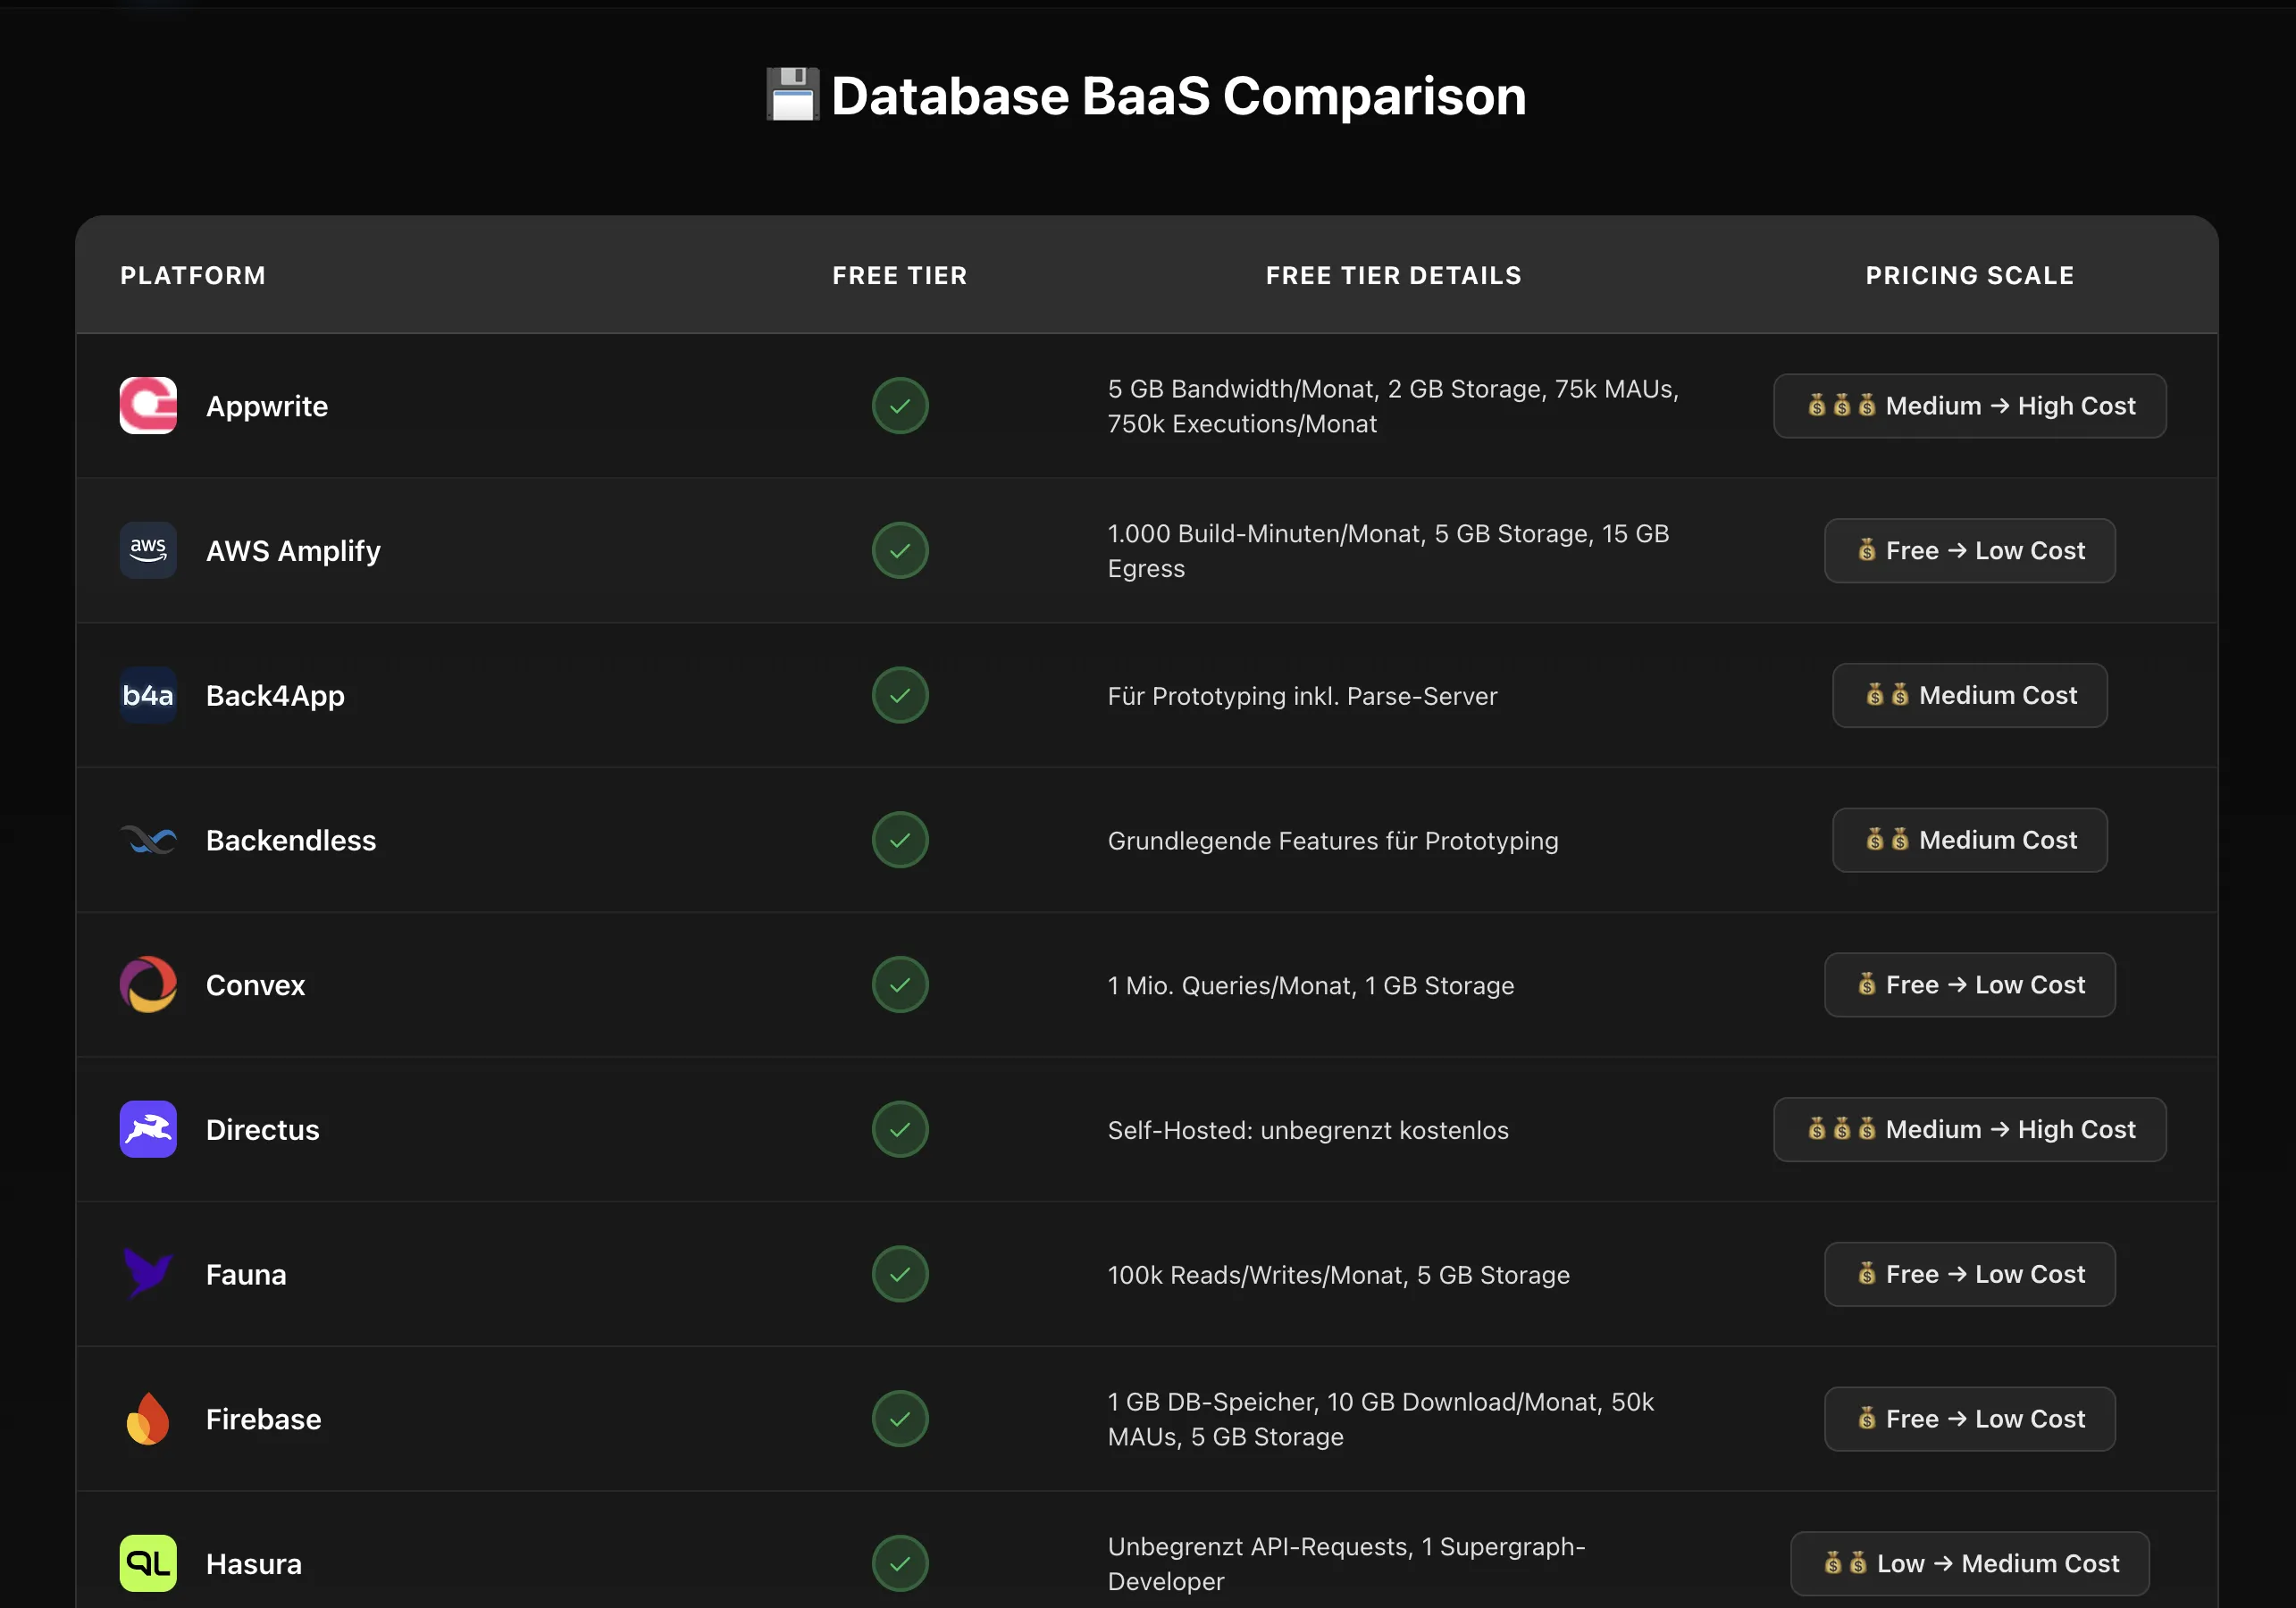Click the Back4App Medium Cost badge
The image size is (2296, 1608).
click(x=1969, y=695)
